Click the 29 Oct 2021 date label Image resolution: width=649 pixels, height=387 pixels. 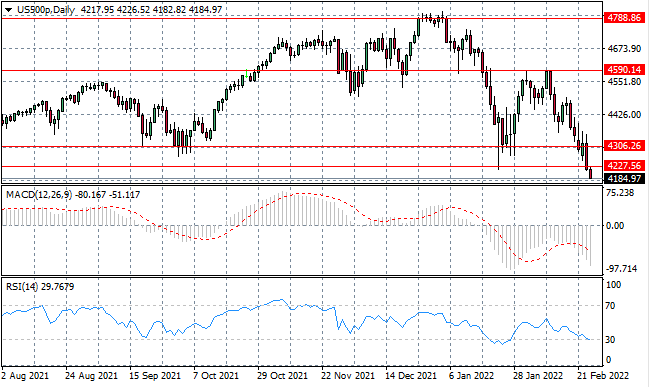coord(283,376)
